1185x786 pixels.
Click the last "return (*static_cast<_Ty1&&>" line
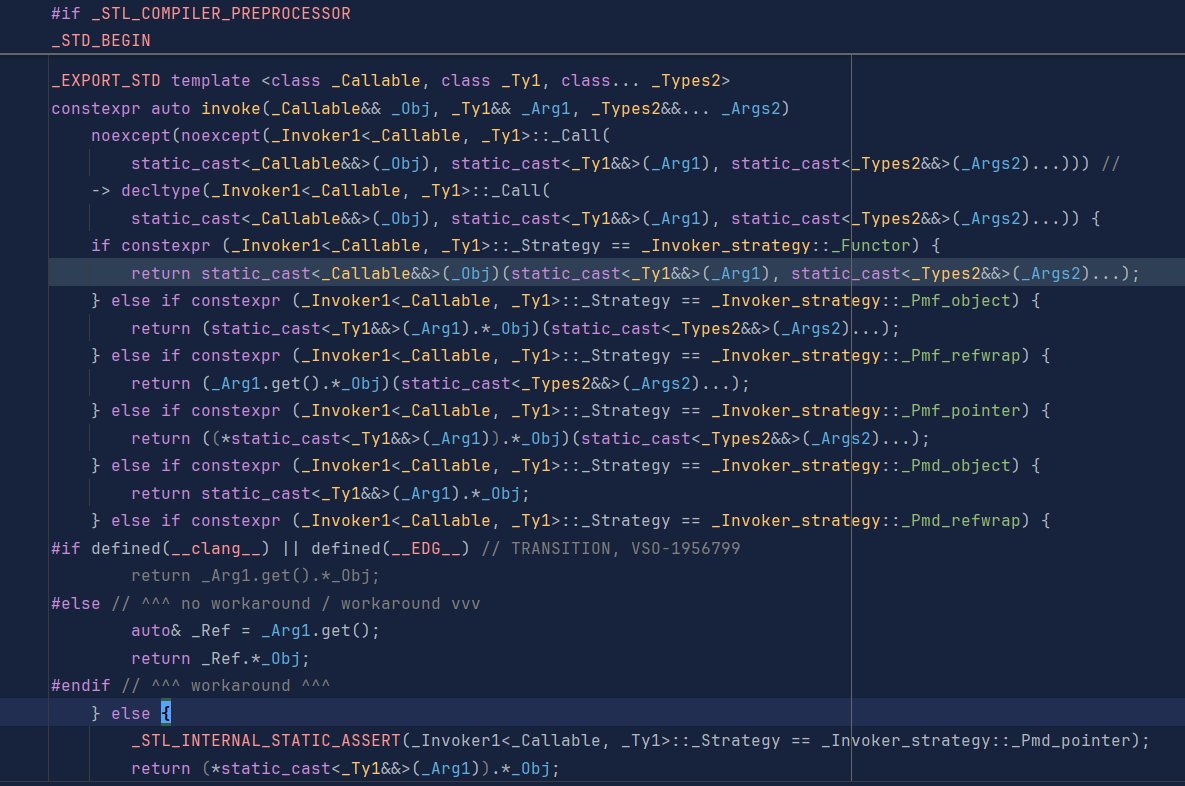[x=345, y=769]
